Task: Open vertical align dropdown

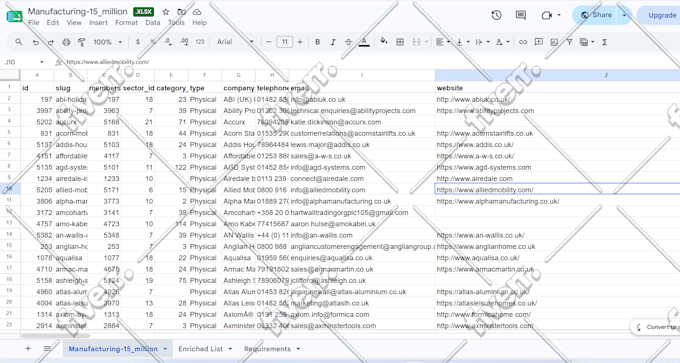Action: click(462, 42)
